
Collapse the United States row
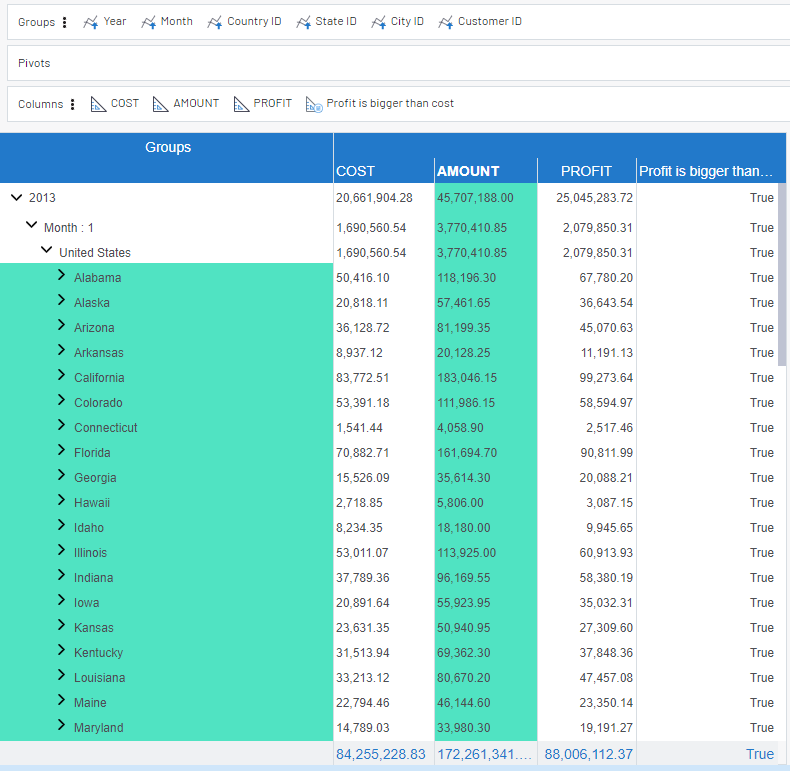(46, 251)
